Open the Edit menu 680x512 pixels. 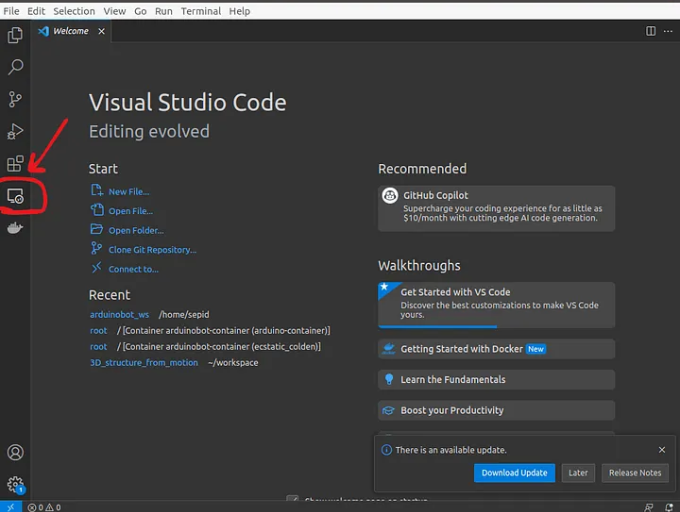(x=36, y=11)
